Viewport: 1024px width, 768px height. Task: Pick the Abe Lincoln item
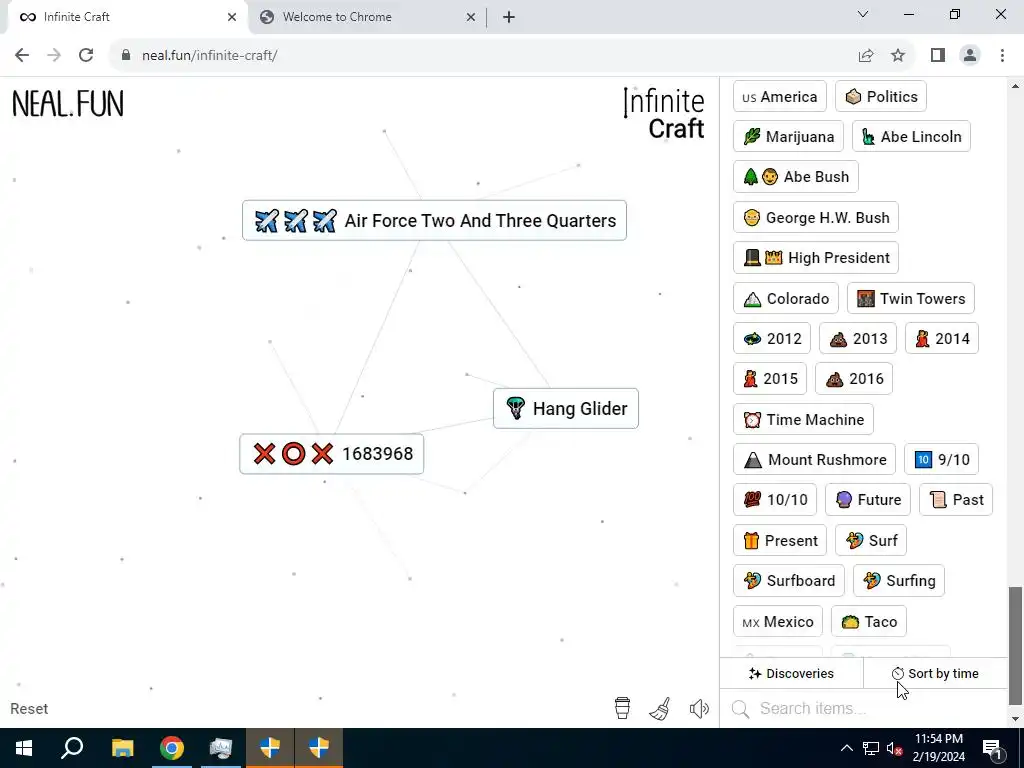[912, 136]
